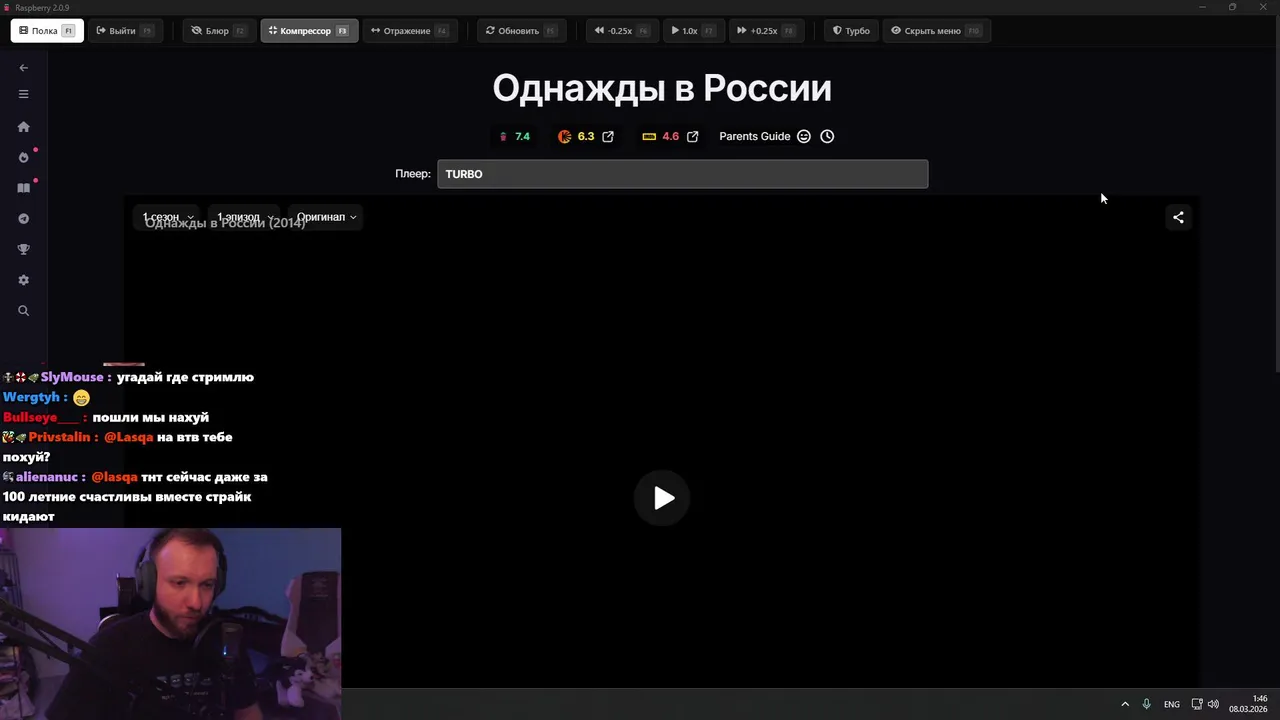Click alienanuc username in chat

[x=48, y=477]
